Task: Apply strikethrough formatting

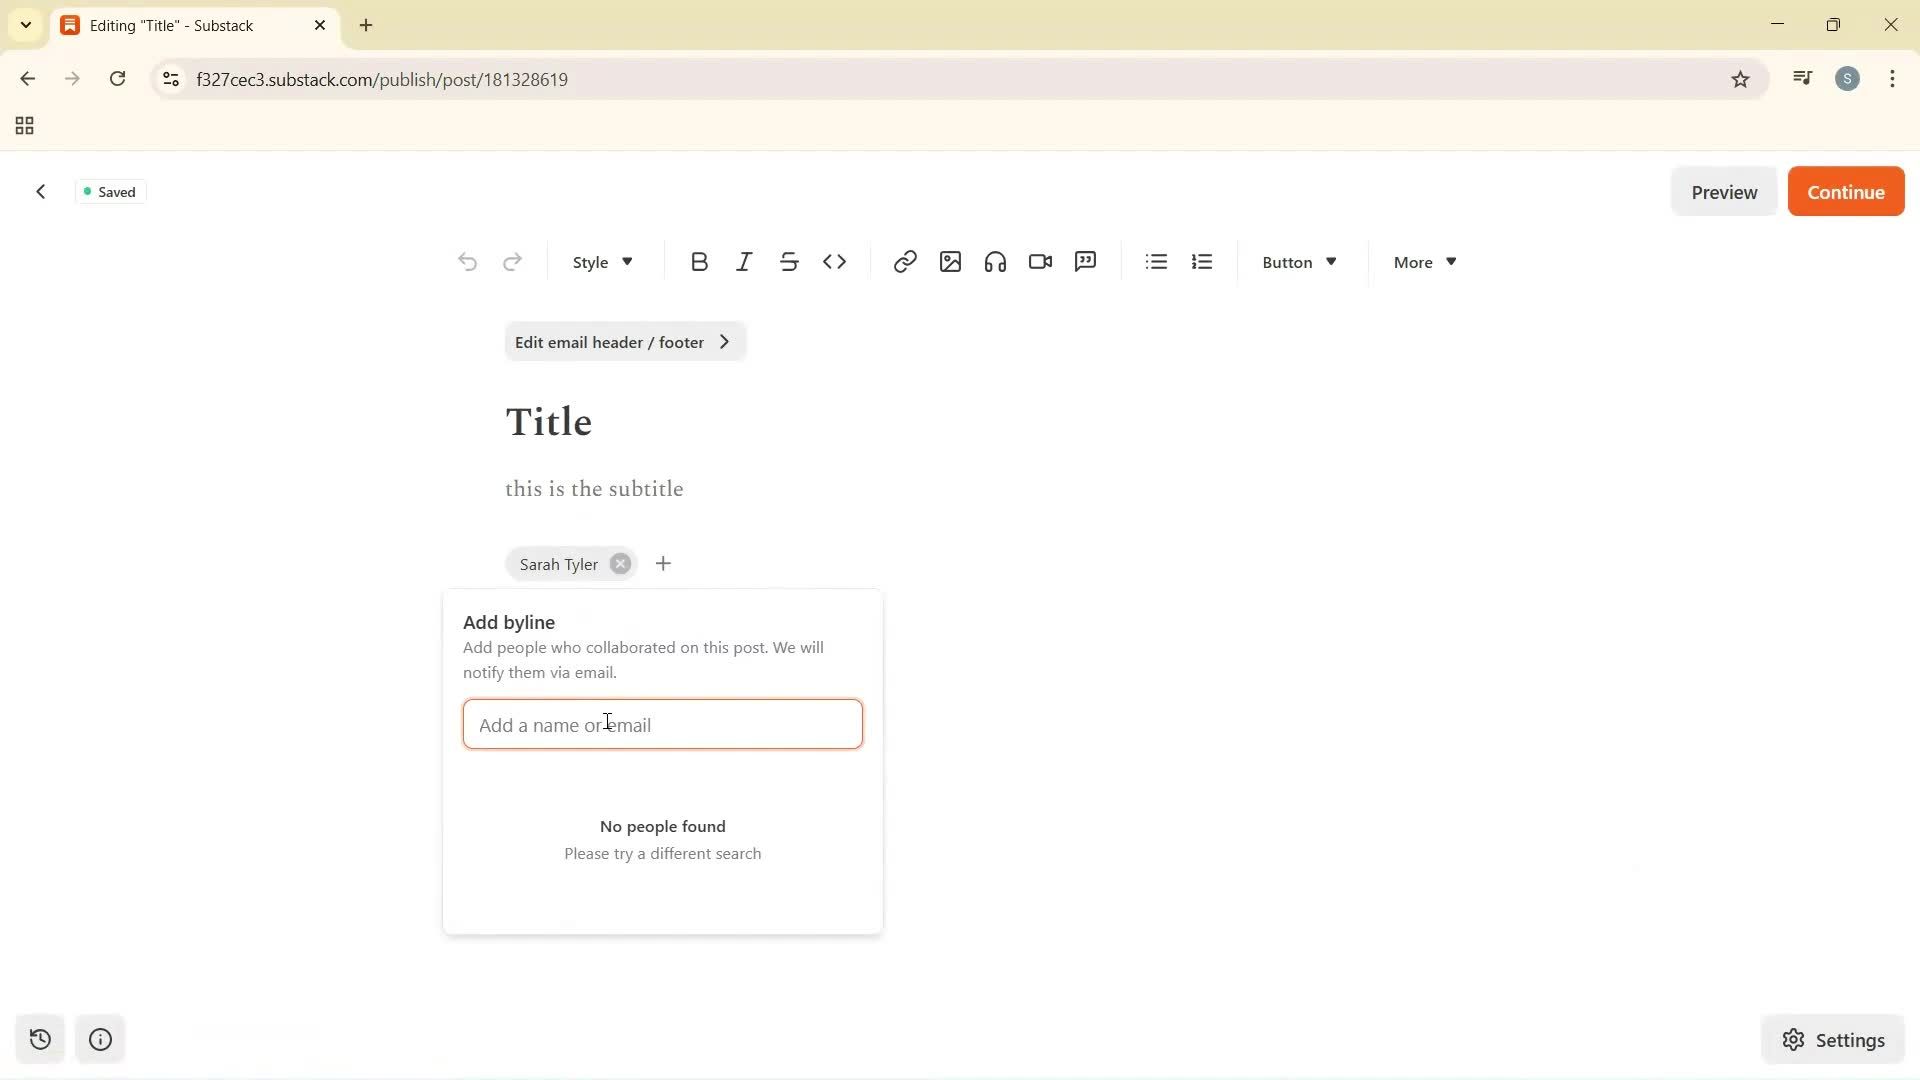Action: [789, 261]
